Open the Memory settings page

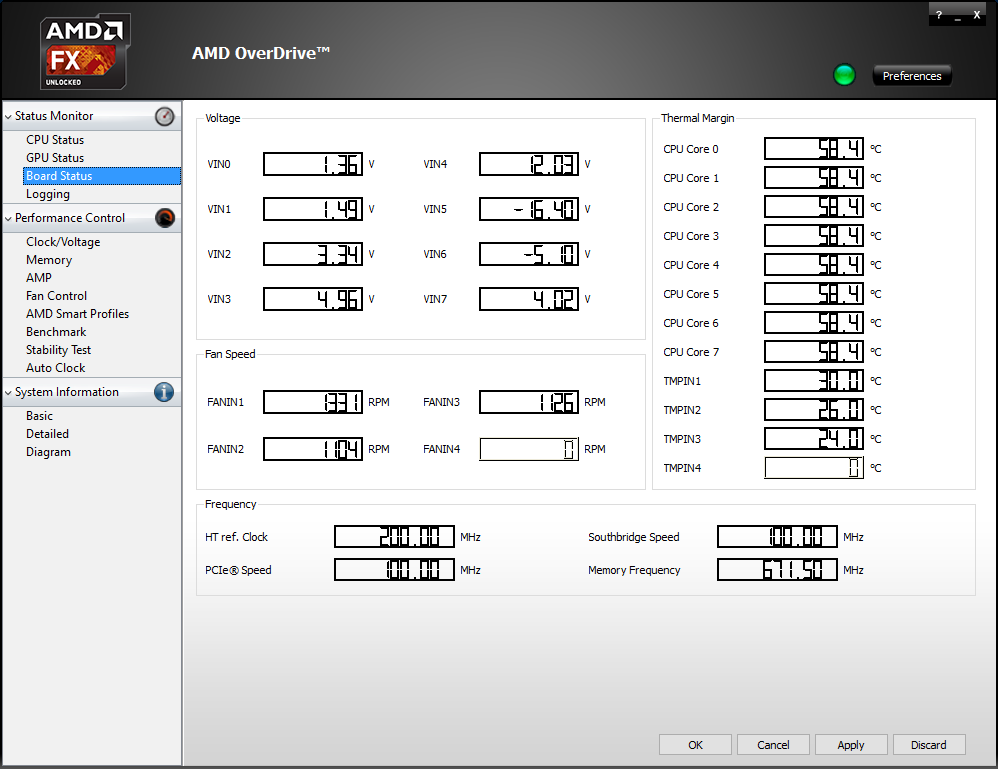[x=49, y=260]
